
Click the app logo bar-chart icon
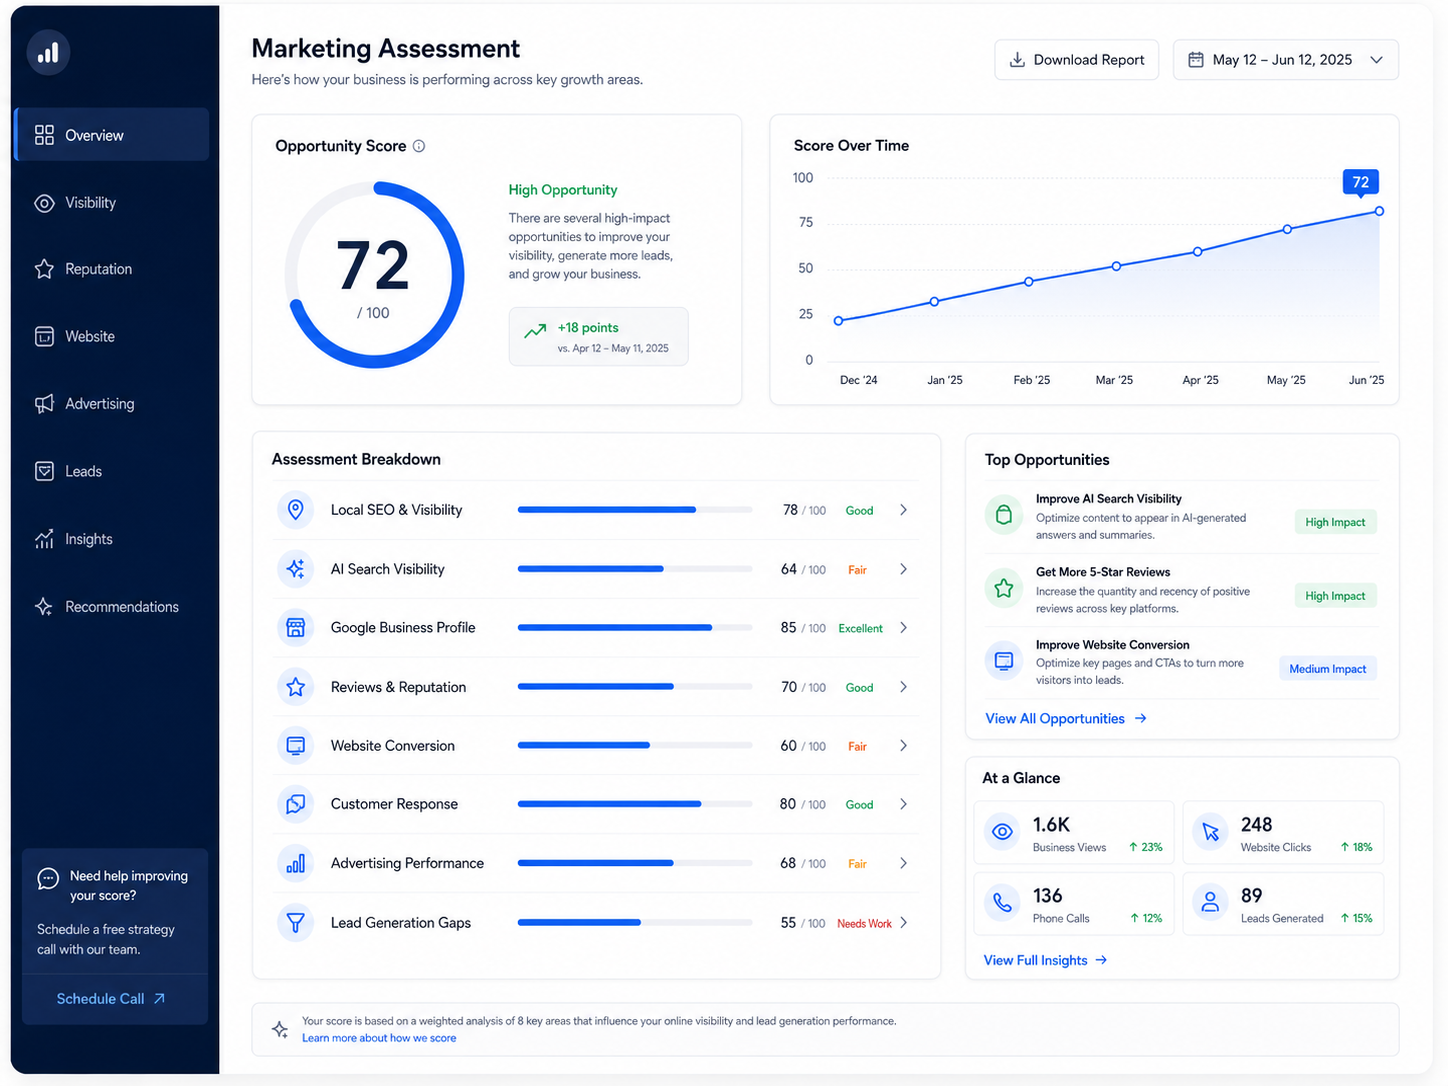tap(48, 53)
